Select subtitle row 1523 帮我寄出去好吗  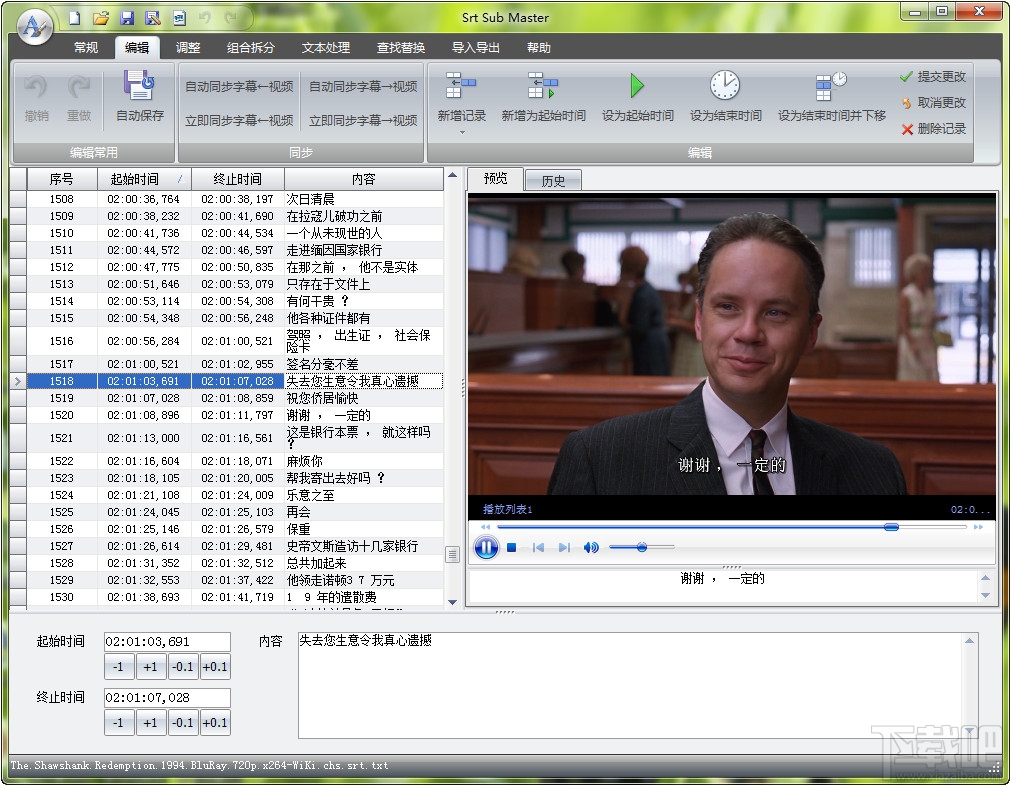(235, 478)
